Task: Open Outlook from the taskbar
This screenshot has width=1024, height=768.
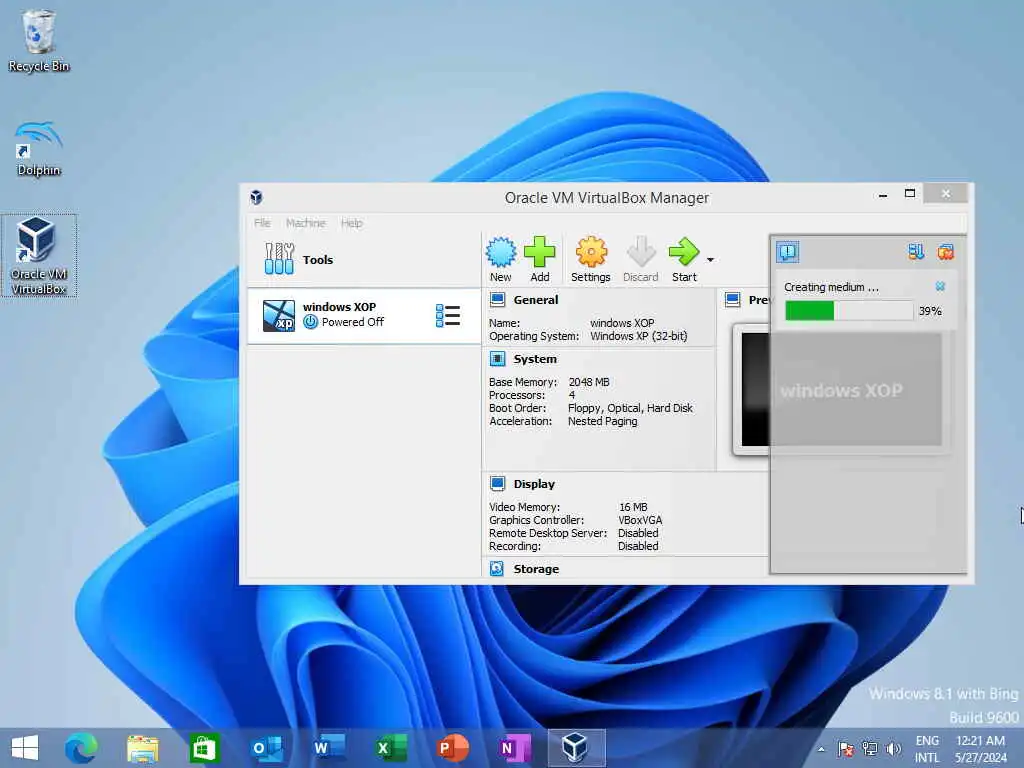Action: 266,748
